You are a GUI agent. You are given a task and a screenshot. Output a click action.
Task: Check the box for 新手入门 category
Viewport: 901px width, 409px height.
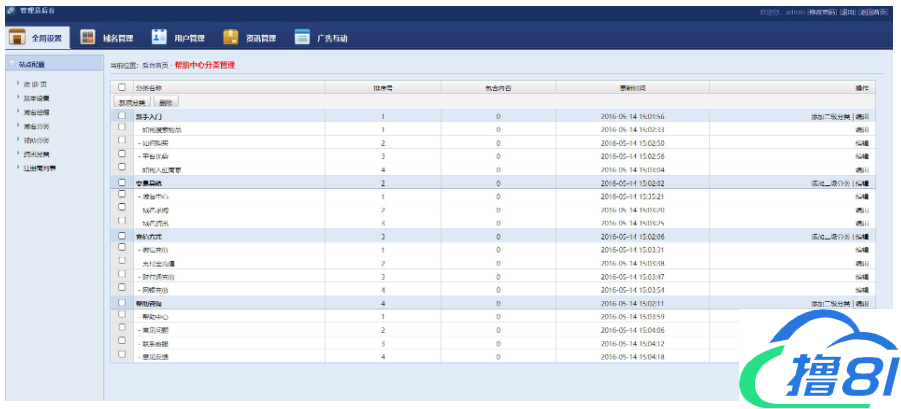tap(122, 116)
